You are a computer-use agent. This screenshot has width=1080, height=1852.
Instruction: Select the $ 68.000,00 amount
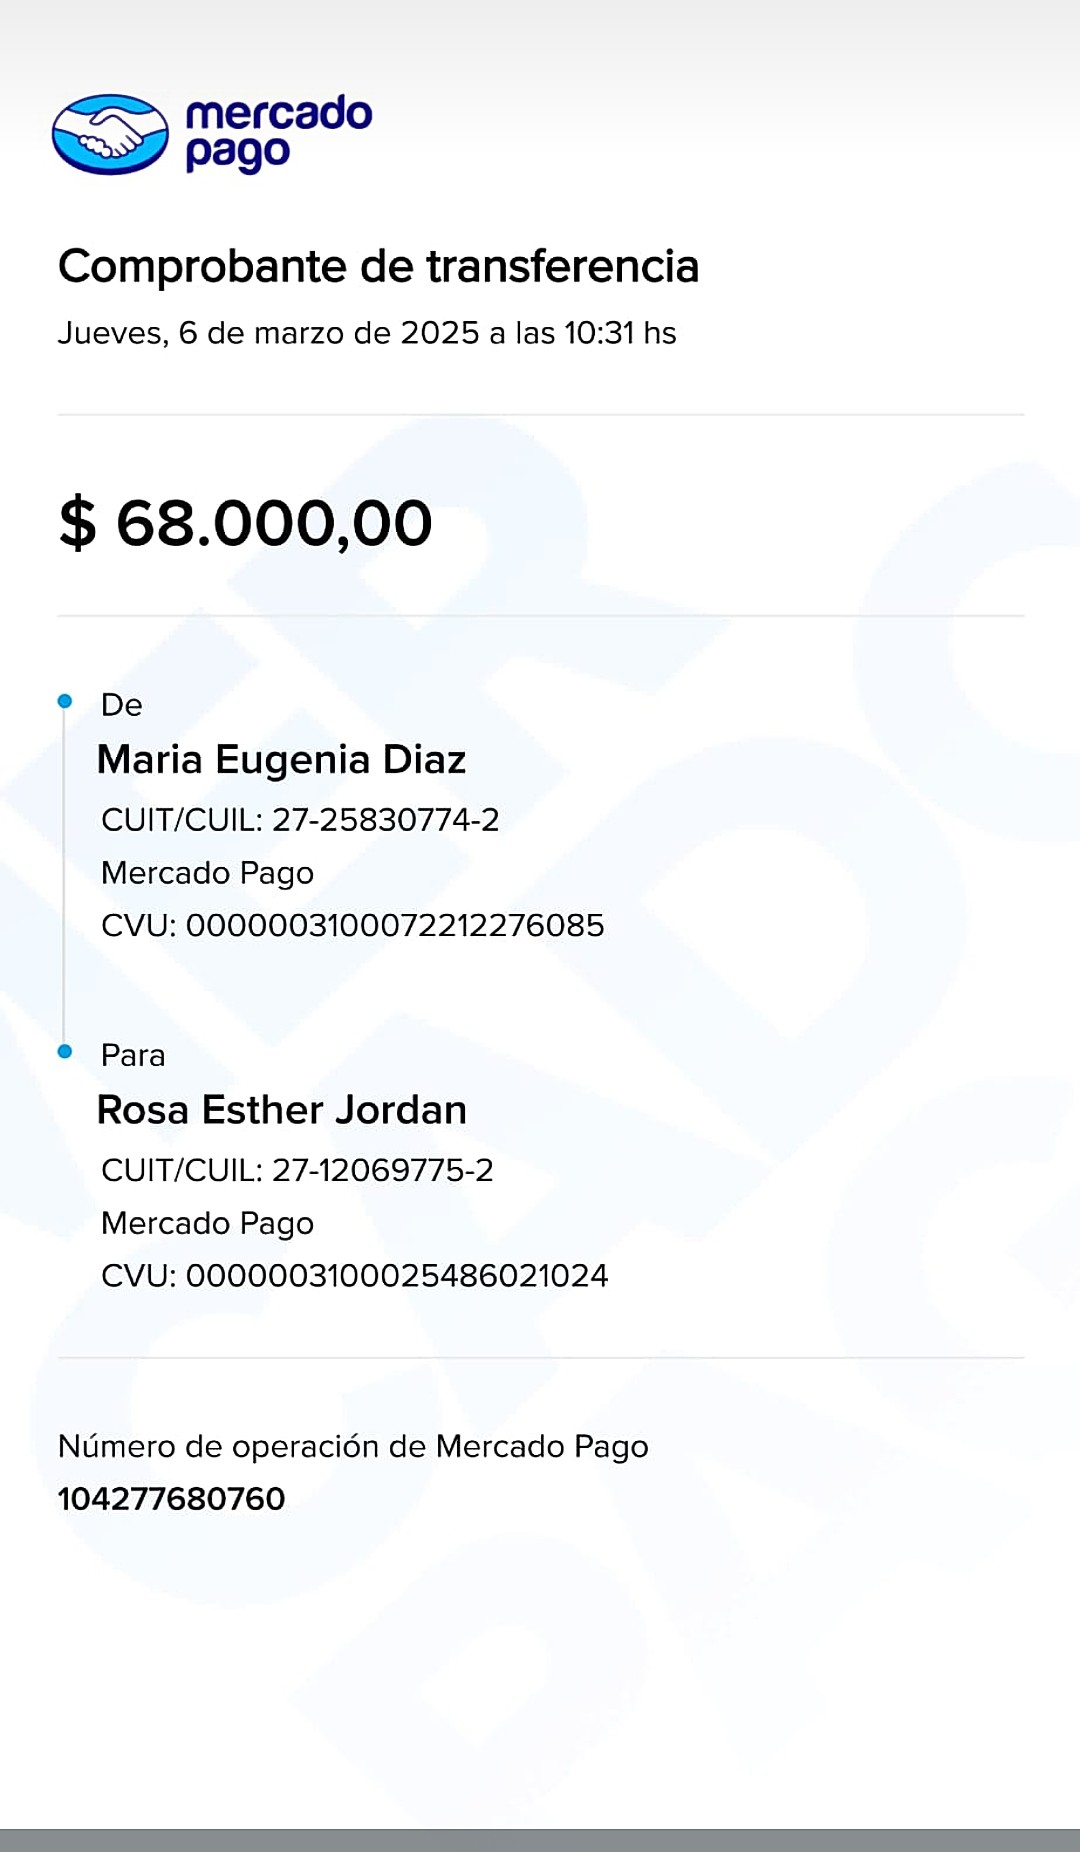point(246,523)
